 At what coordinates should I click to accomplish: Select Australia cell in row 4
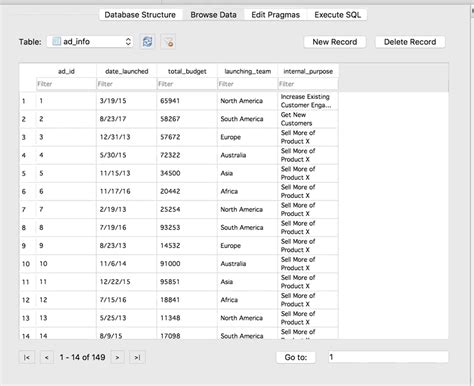247,155
